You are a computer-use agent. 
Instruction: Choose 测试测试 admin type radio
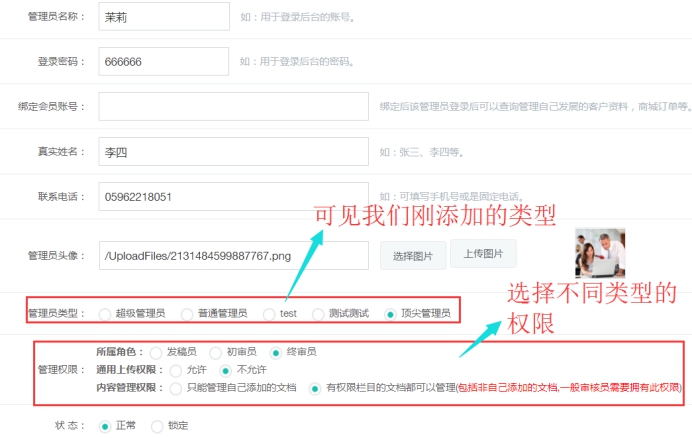[x=318, y=314]
